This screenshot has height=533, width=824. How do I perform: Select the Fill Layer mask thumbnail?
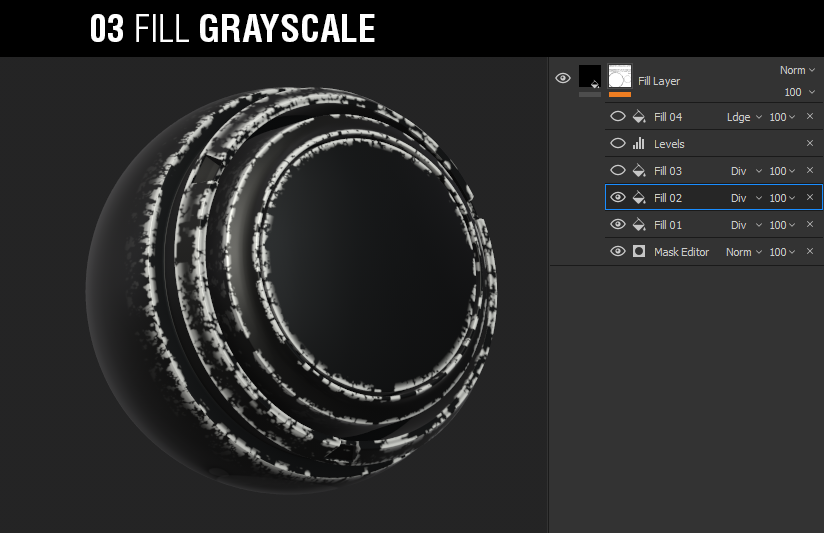620,77
